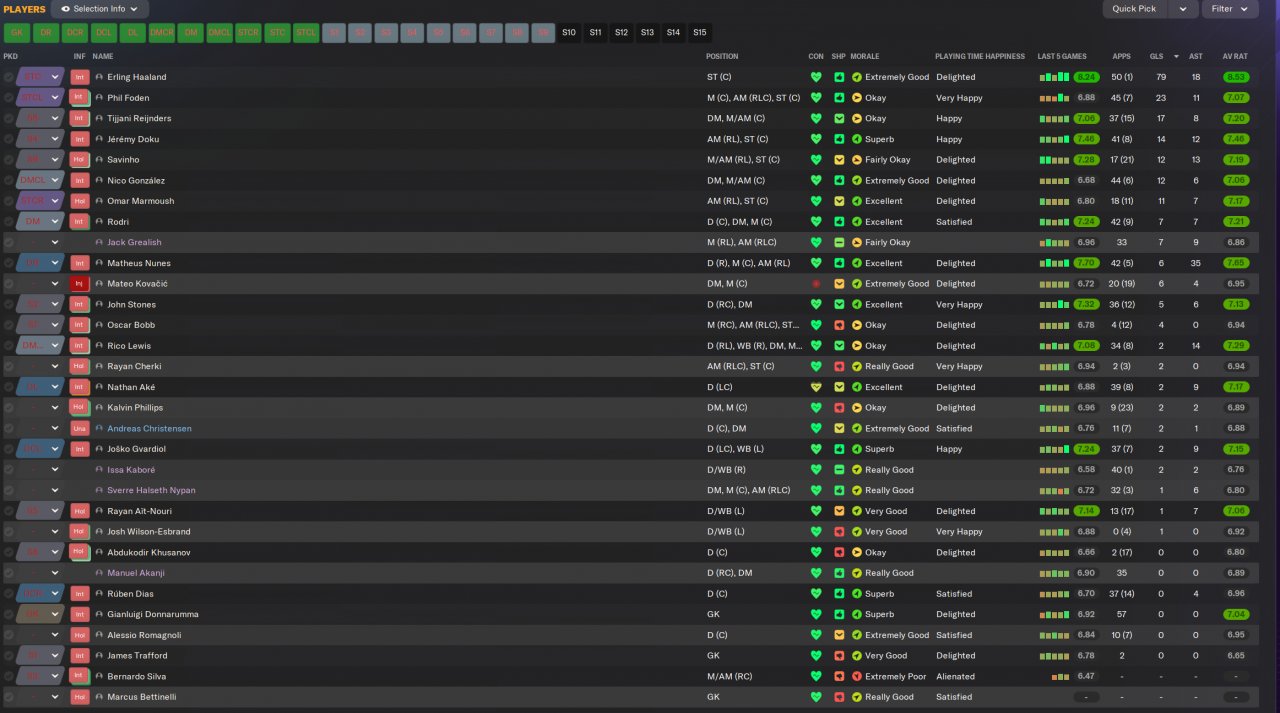Click the orange sharpness icon for Oscar Bobb
Screen dimensions: 1280x713
(x=839, y=325)
